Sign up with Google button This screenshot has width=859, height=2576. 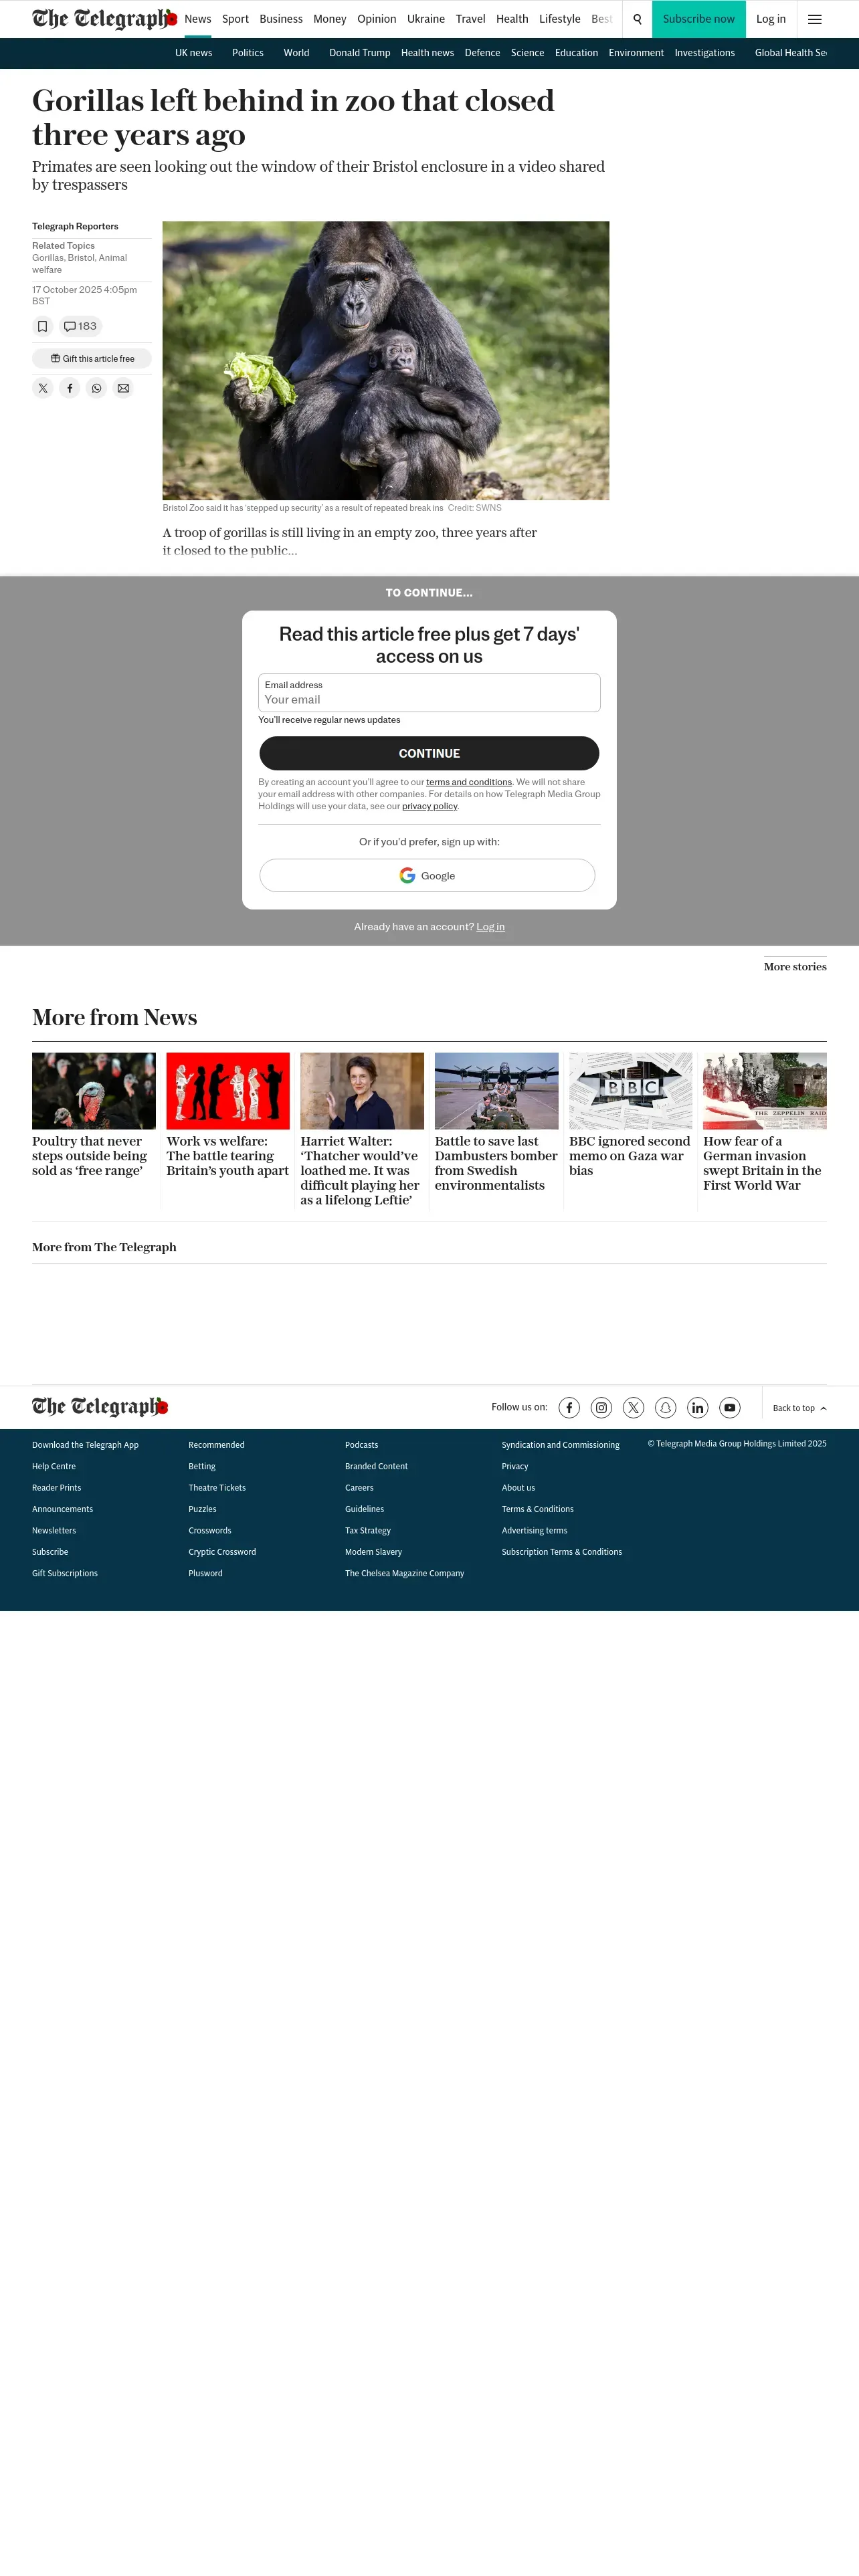click(427, 875)
